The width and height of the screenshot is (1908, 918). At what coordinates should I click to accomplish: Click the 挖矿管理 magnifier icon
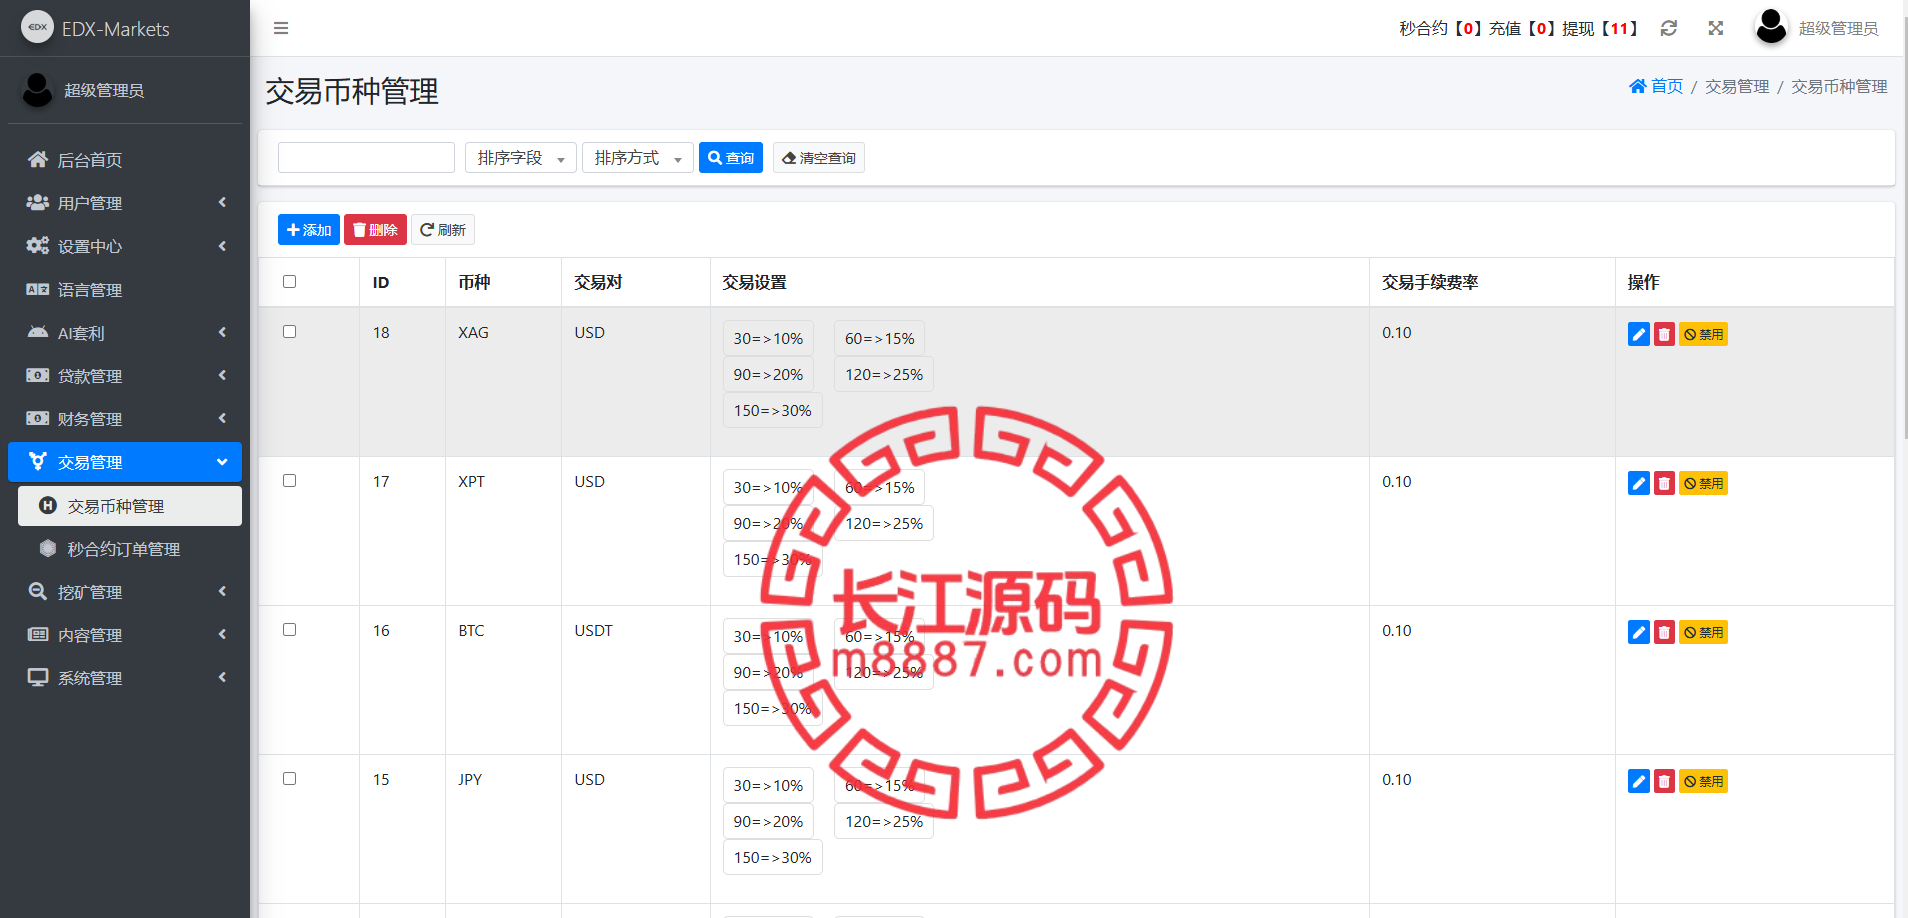pos(38,591)
